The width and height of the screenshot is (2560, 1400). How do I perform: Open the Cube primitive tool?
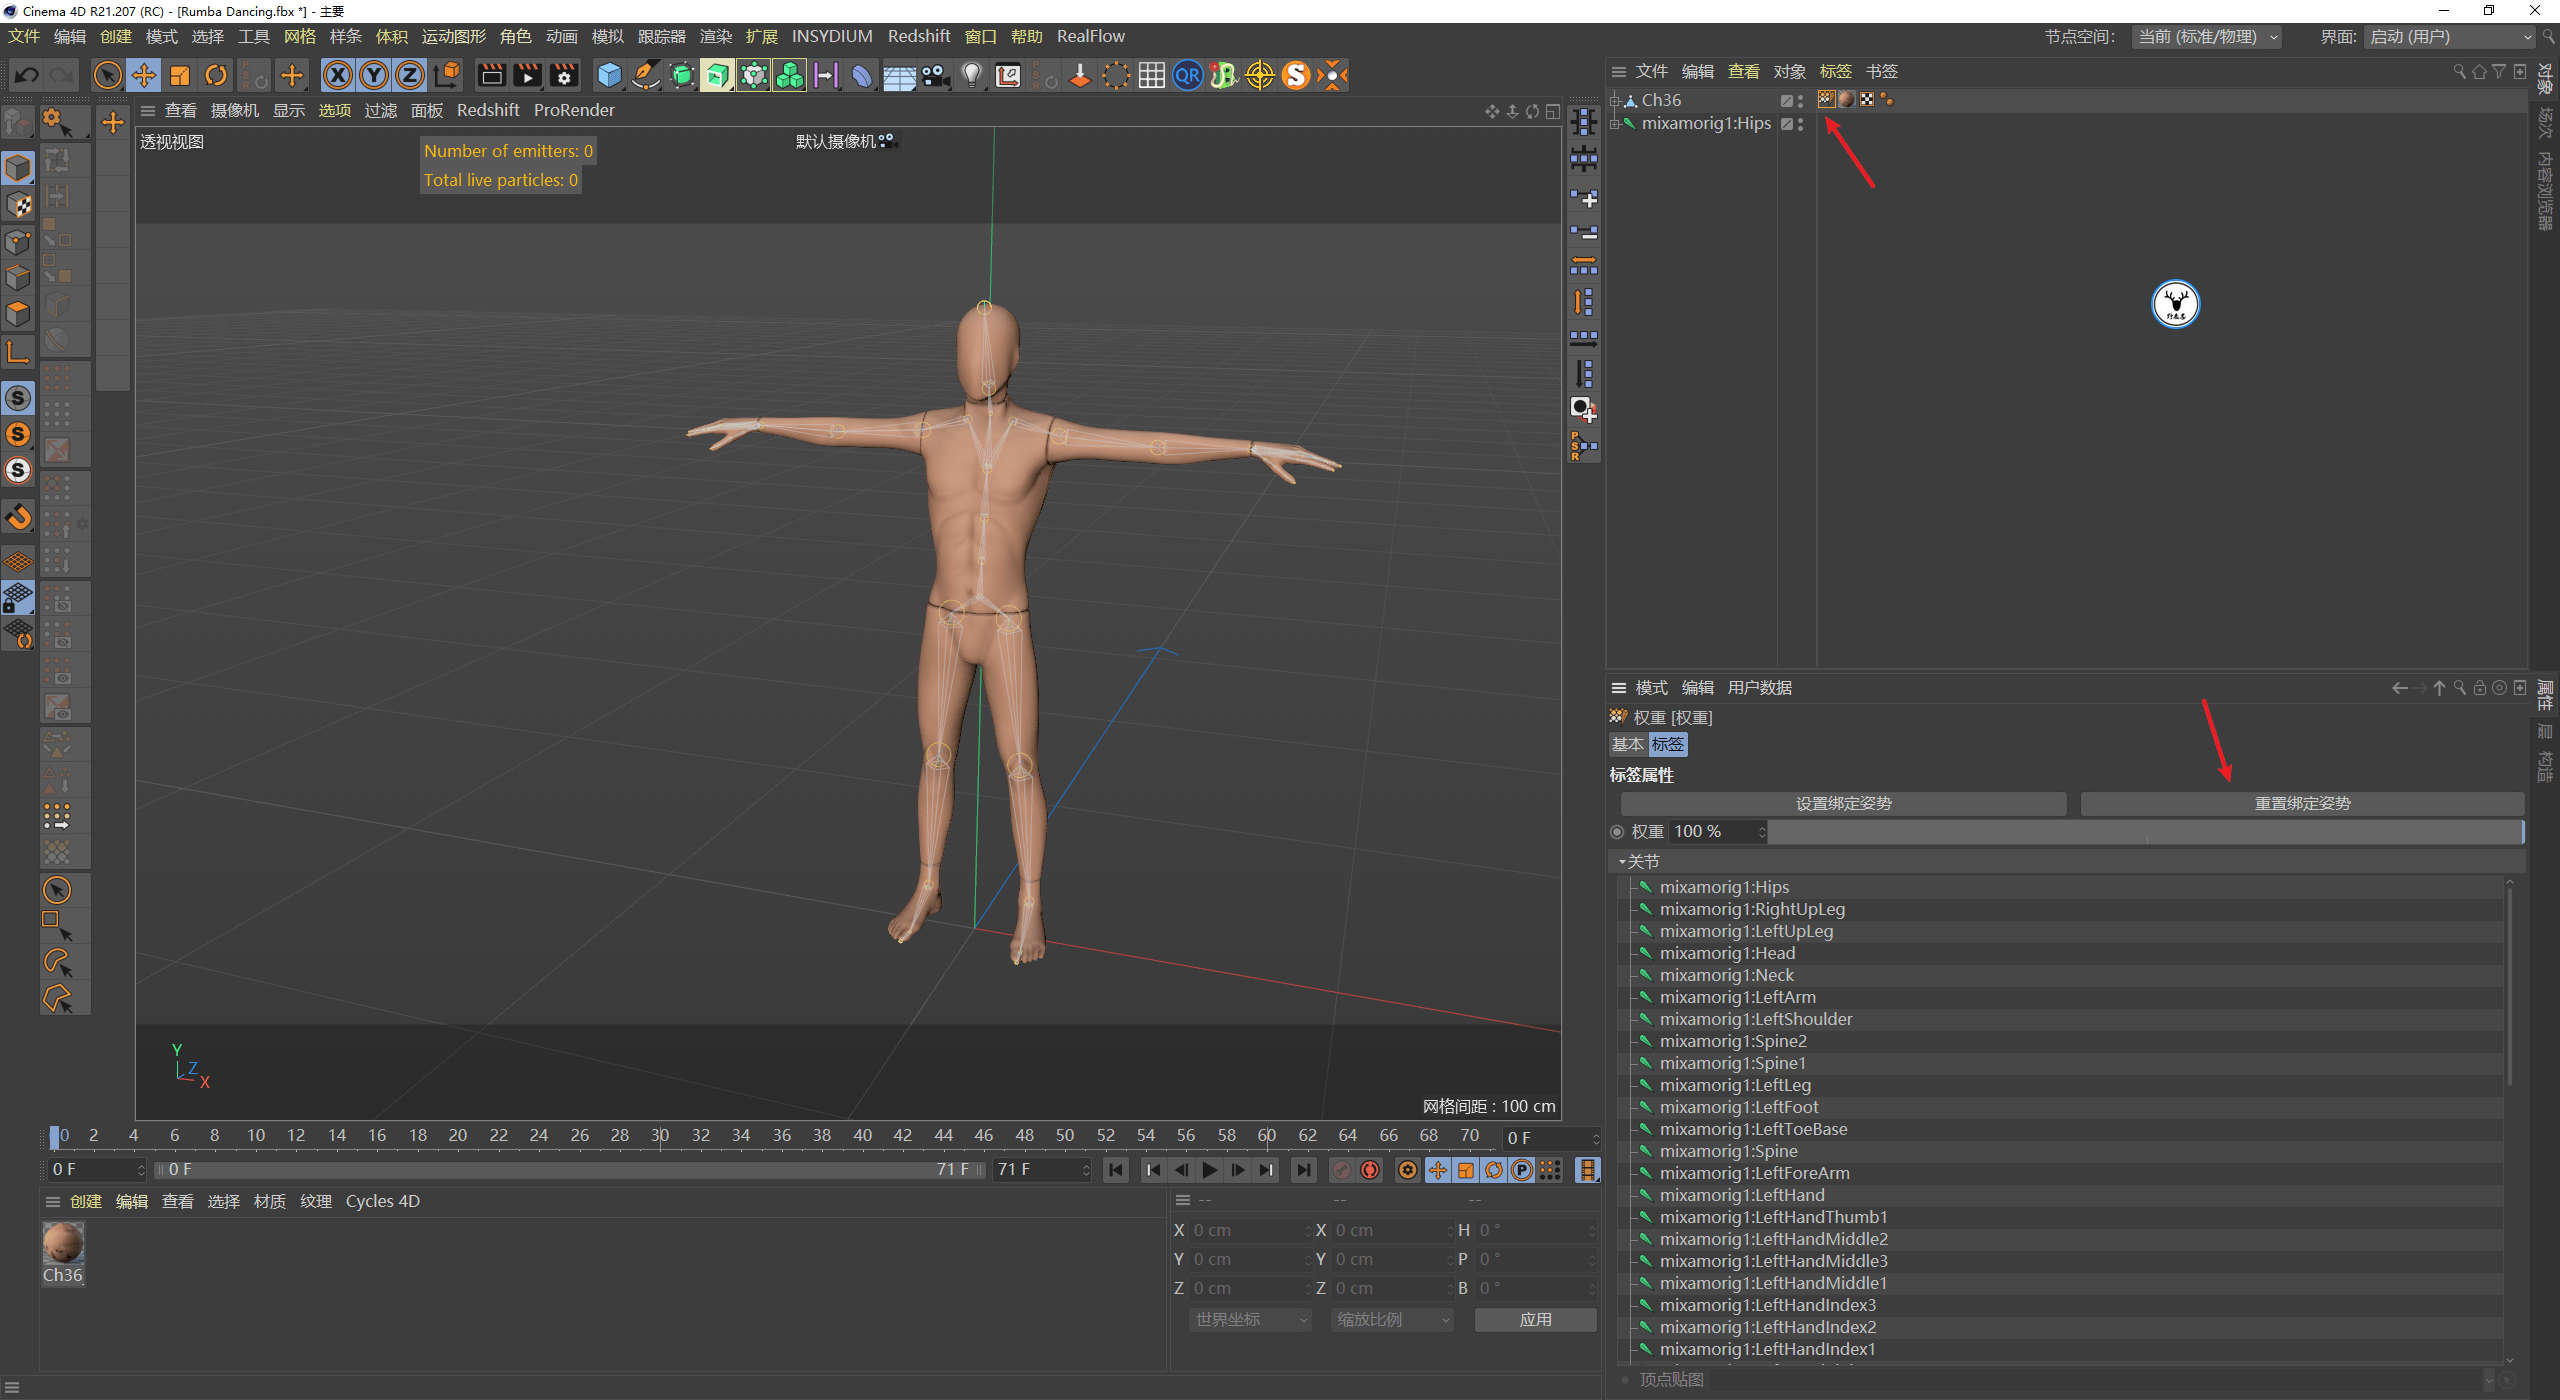coord(609,75)
